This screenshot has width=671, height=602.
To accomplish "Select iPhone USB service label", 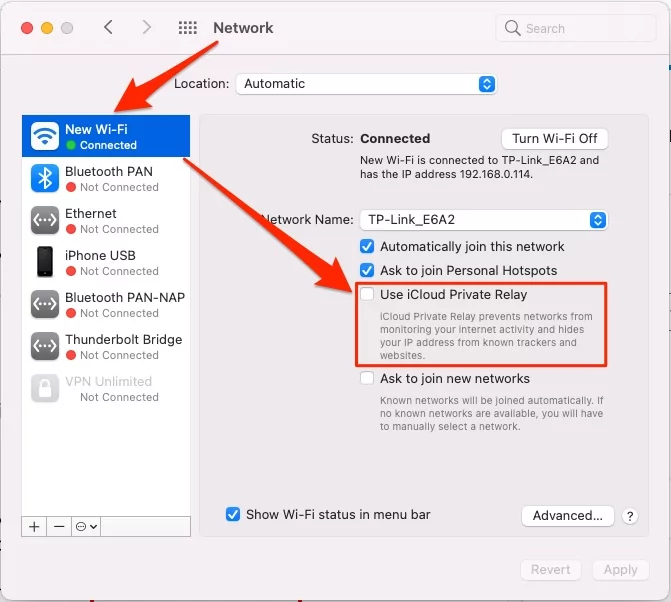I will (x=100, y=255).
